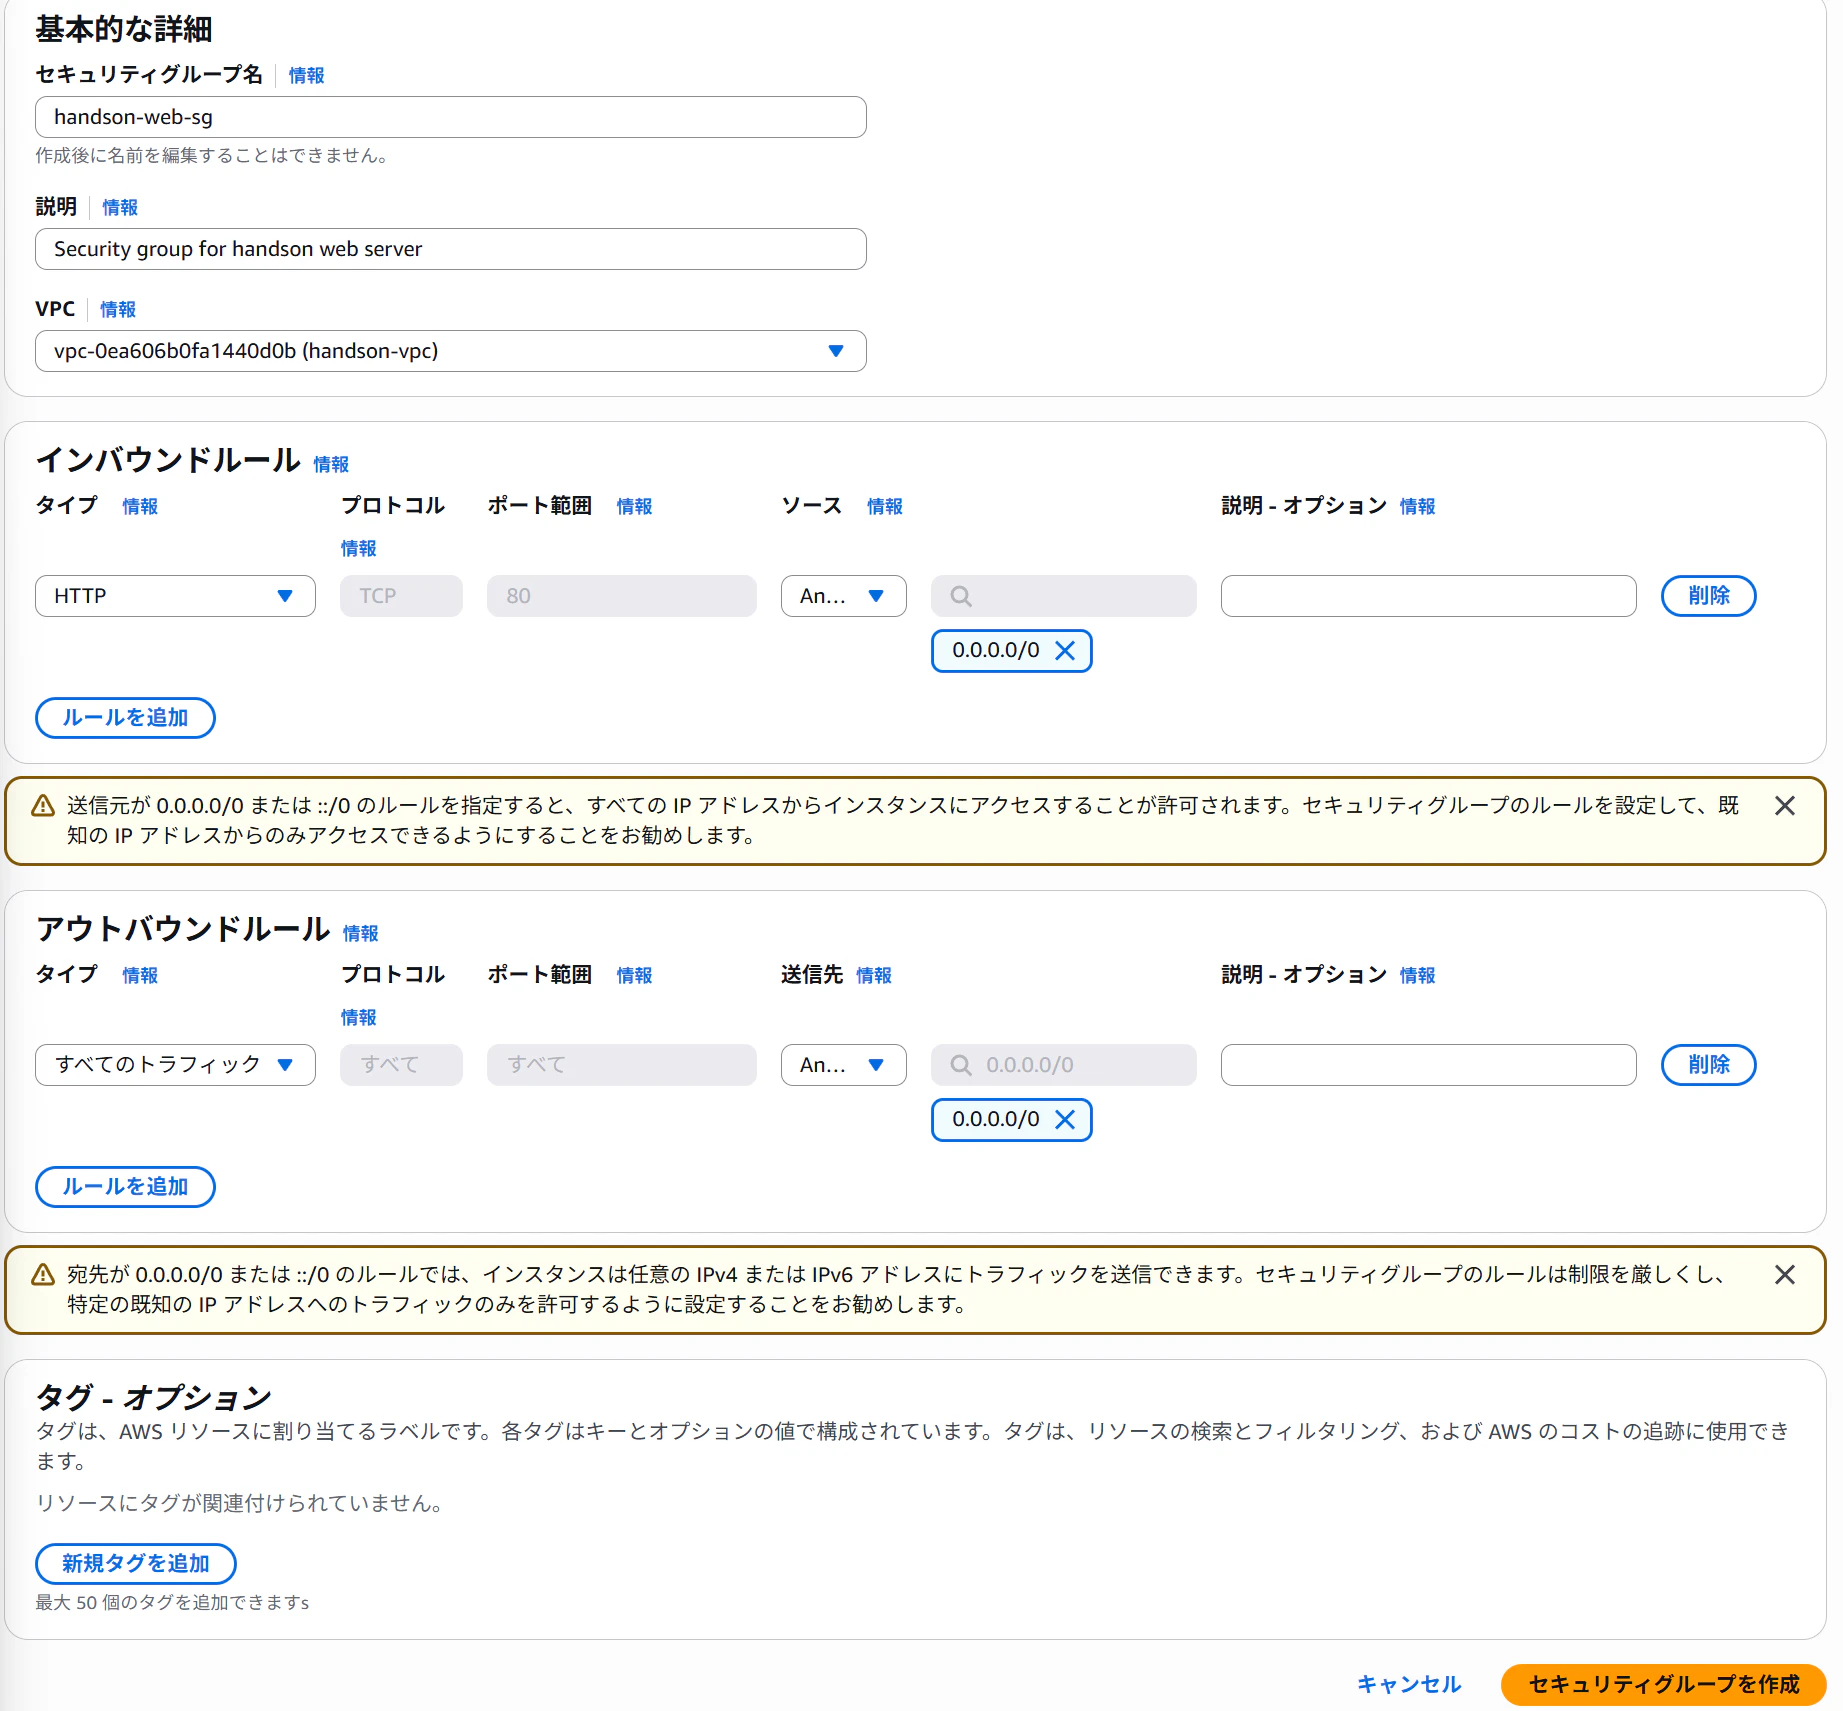
Task: Open outbound destination type Anywhere dropdown
Action: coord(844,1065)
